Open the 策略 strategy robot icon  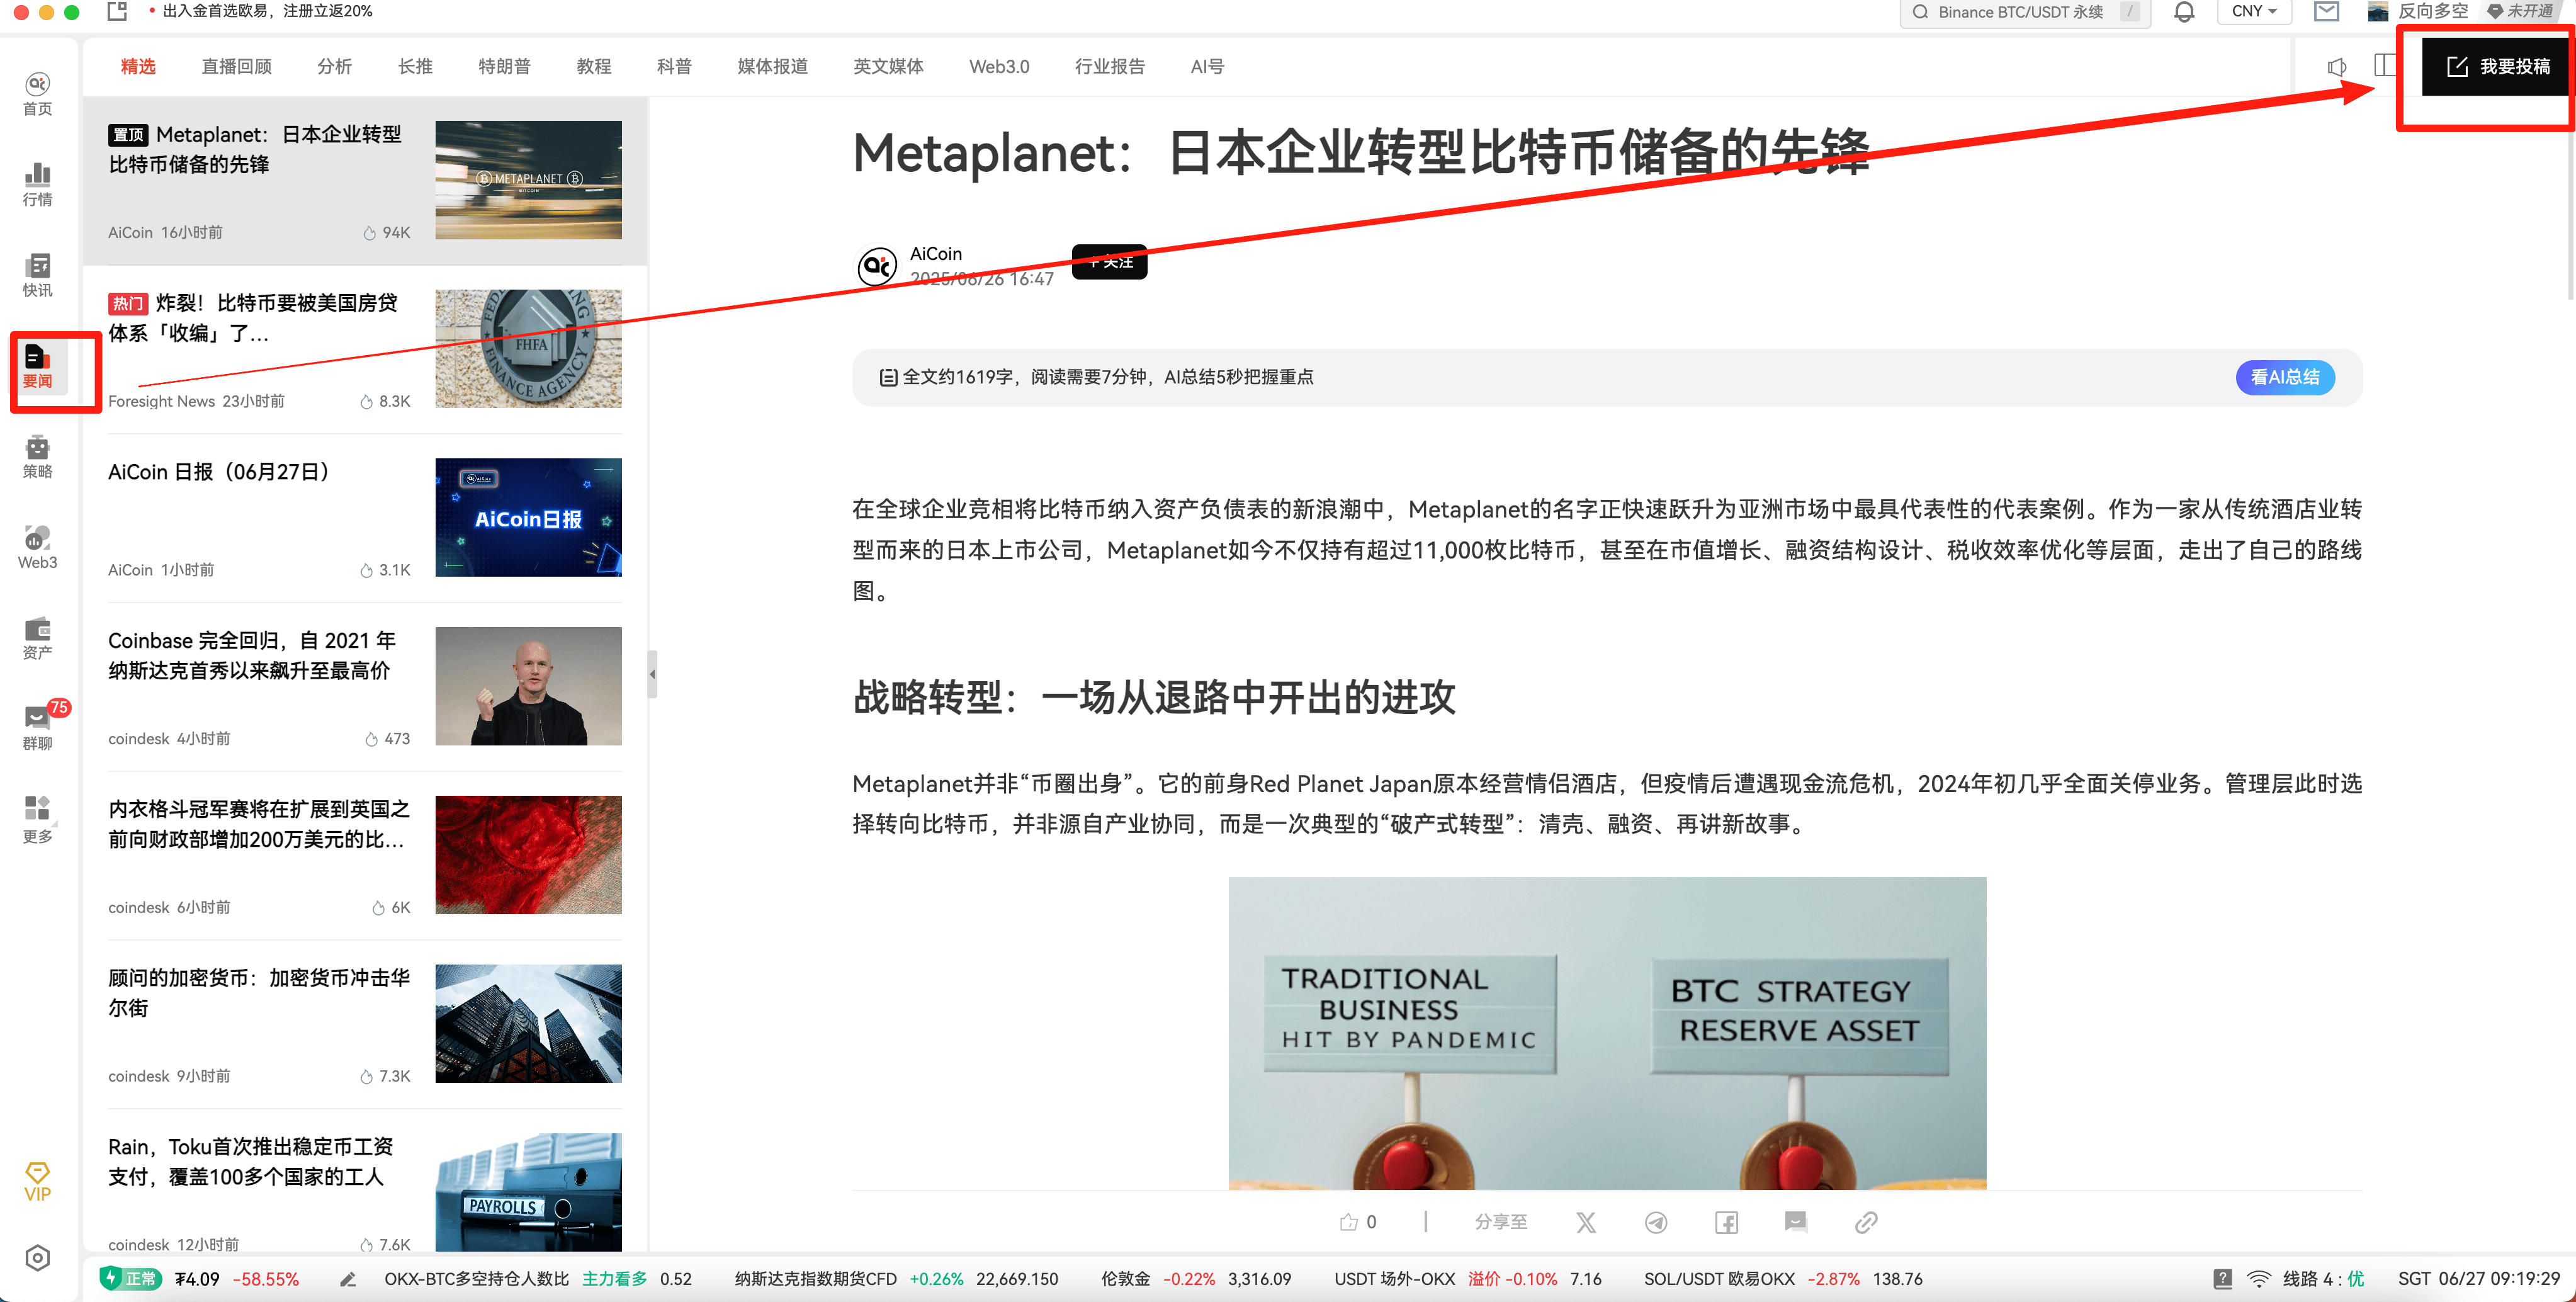pos(38,456)
